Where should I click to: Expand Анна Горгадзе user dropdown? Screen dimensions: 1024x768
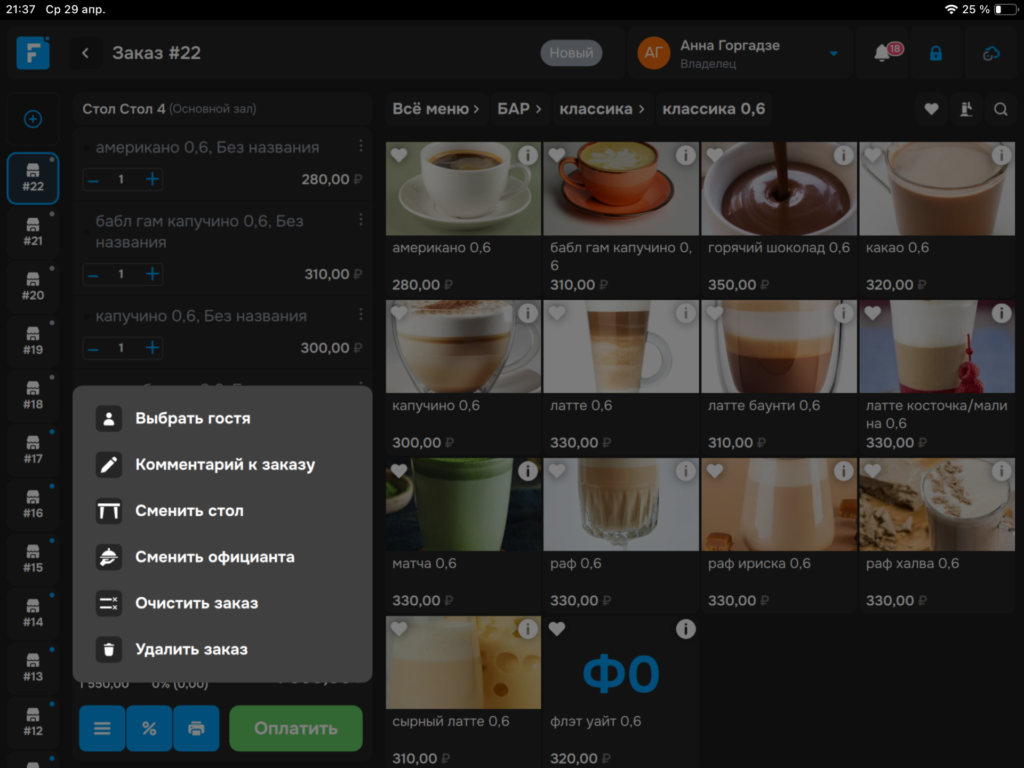(x=833, y=54)
